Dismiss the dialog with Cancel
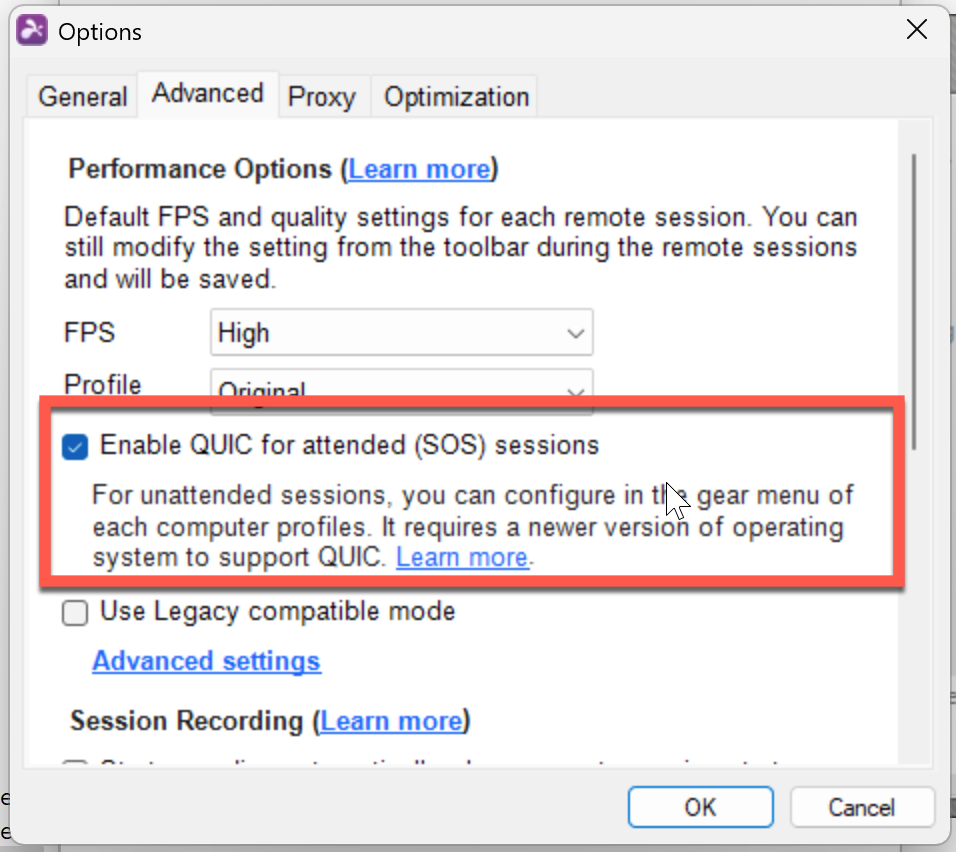The height and width of the screenshot is (852, 956). click(x=862, y=807)
